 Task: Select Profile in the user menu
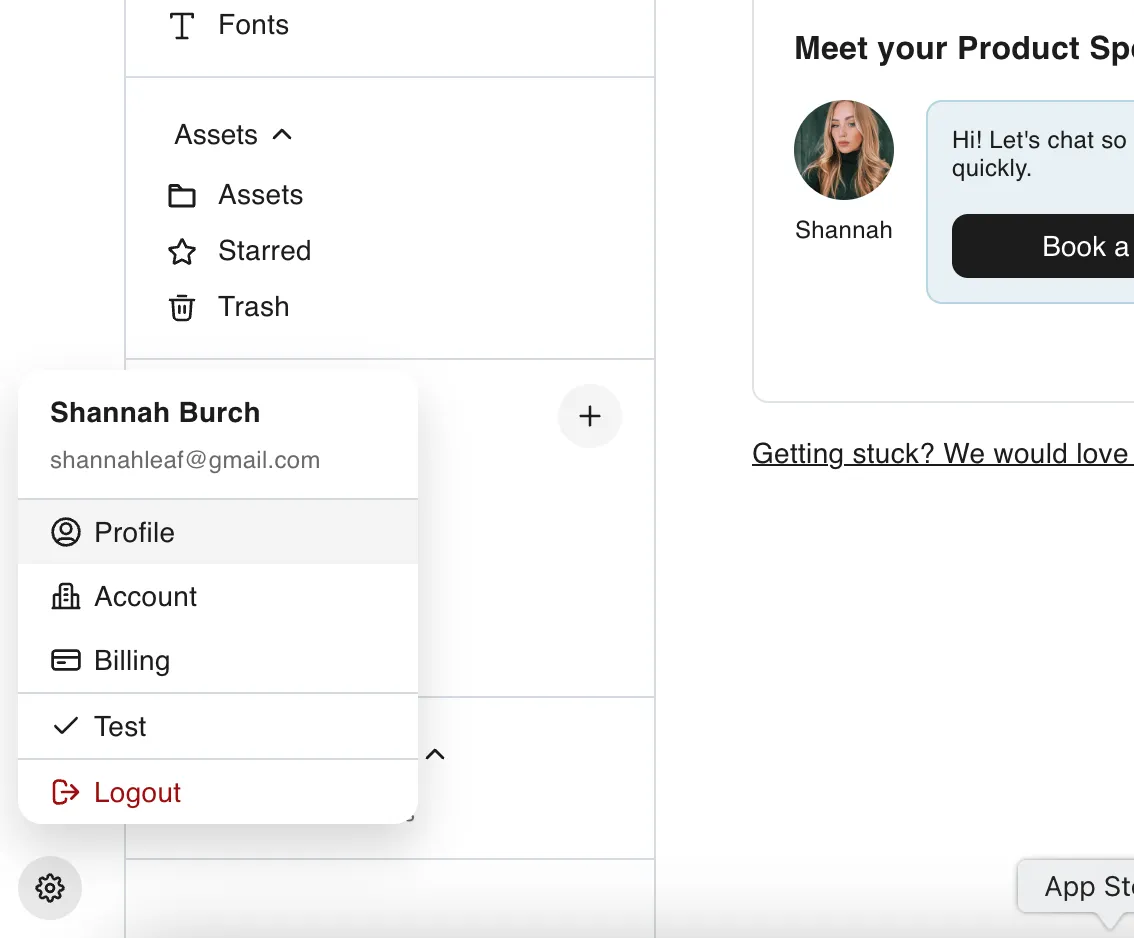[218, 532]
